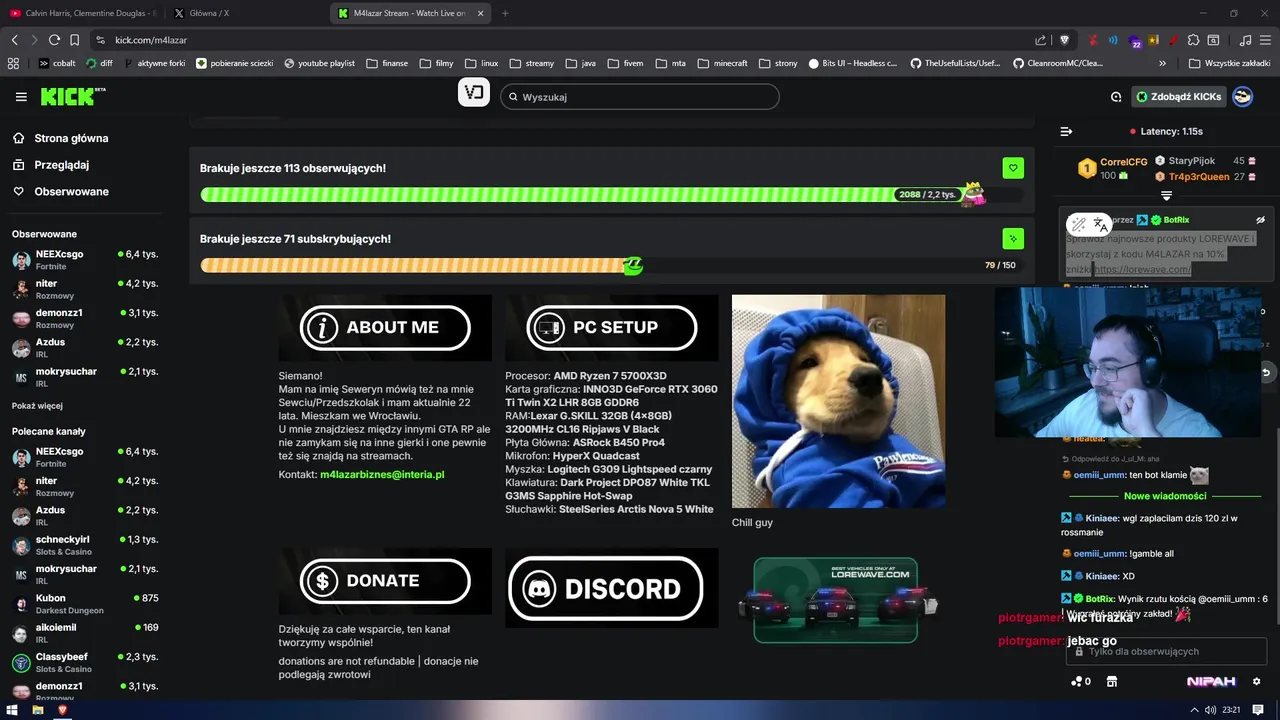Open the linux bookmark folder
1280x720 pixels.
point(481,63)
